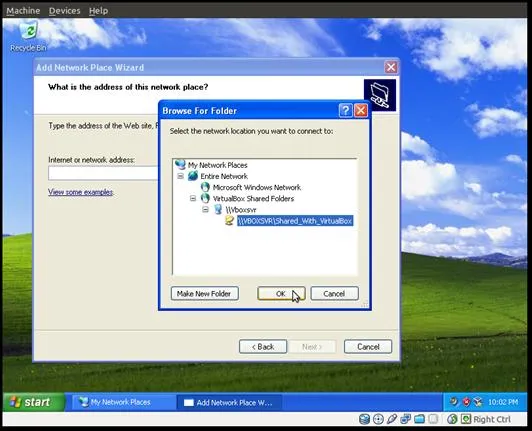
Task: Confirm folder selection with OK button
Action: 281,294
